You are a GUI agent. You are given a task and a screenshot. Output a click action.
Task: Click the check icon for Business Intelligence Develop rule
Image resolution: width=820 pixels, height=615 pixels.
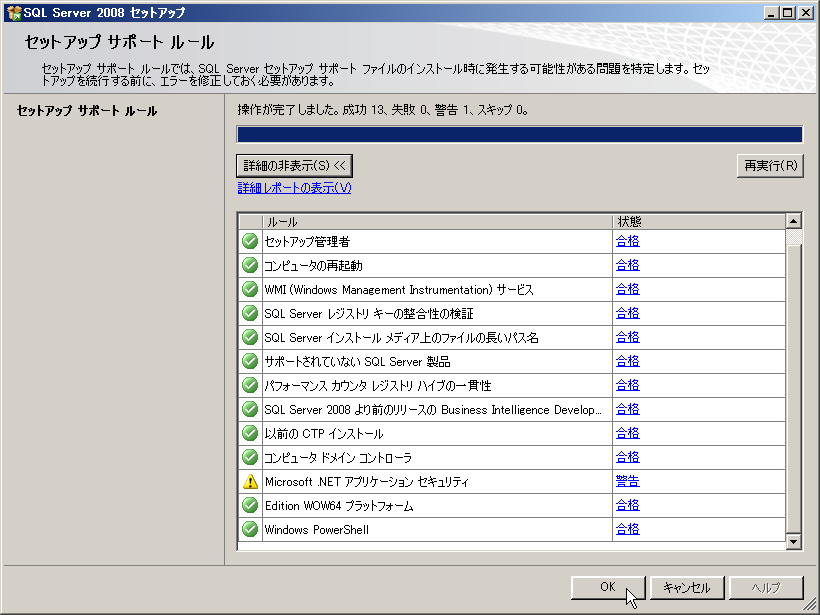click(250, 409)
